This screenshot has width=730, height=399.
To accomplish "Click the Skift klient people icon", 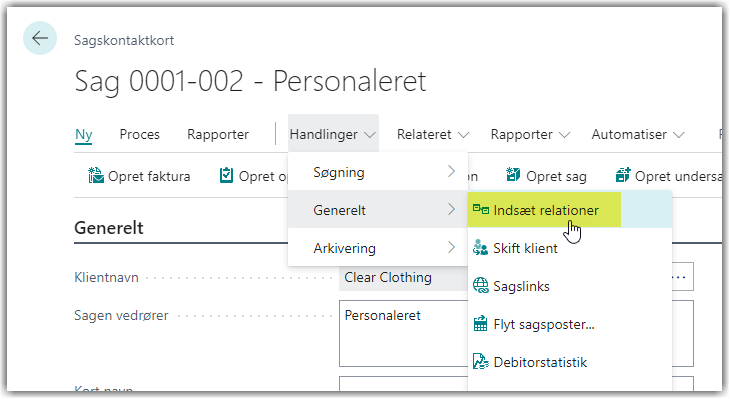I will (480, 248).
